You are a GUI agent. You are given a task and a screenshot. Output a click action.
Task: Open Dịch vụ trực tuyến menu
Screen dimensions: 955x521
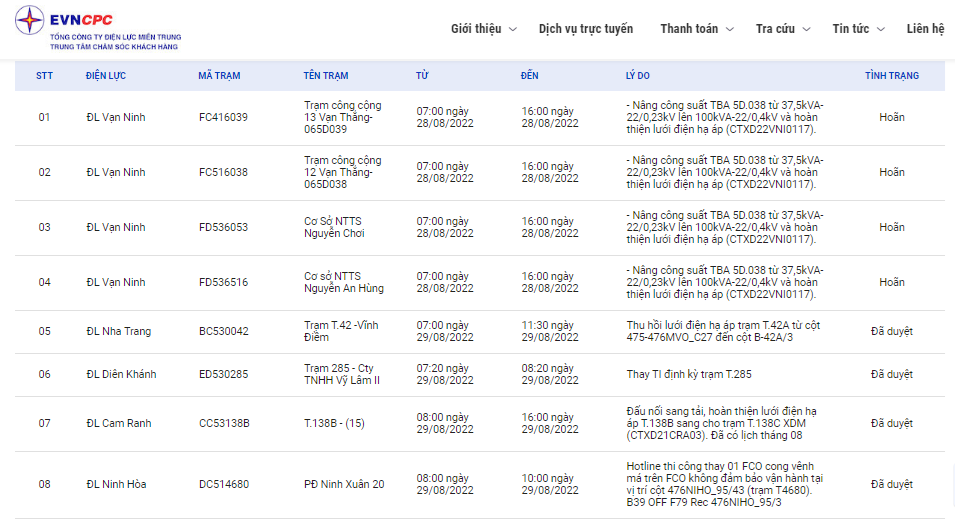[x=585, y=29]
